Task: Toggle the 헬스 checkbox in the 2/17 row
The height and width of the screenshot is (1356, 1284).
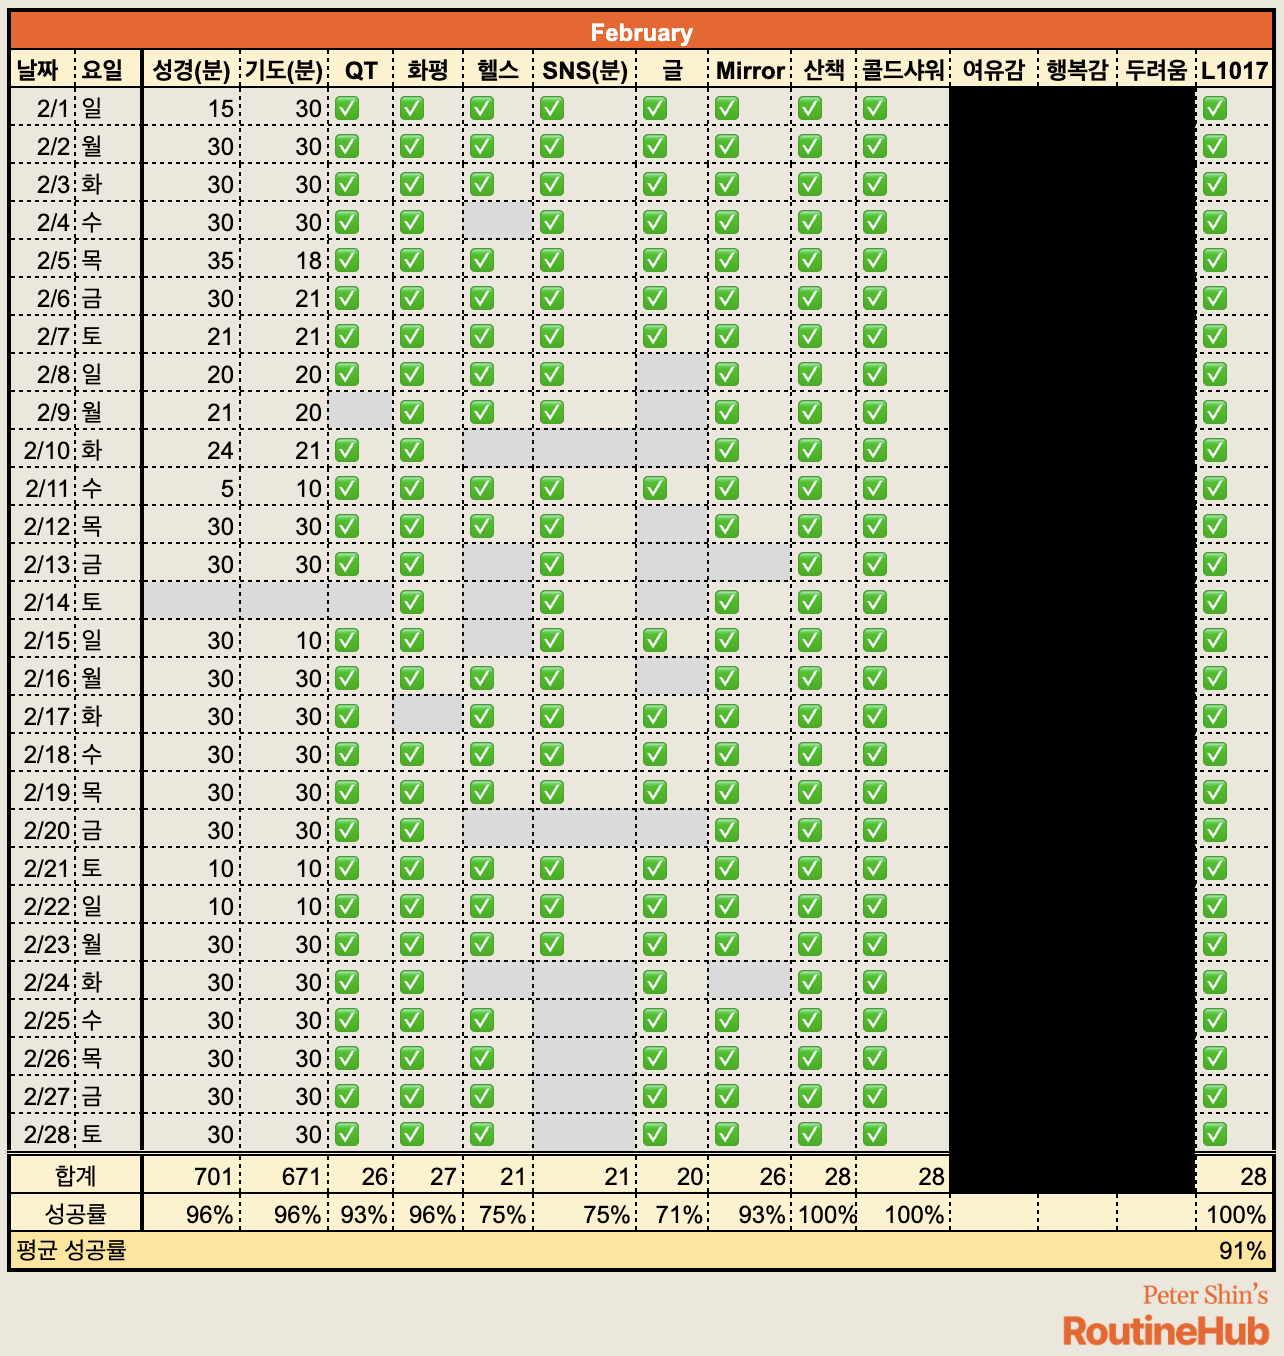Action: coord(482,716)
